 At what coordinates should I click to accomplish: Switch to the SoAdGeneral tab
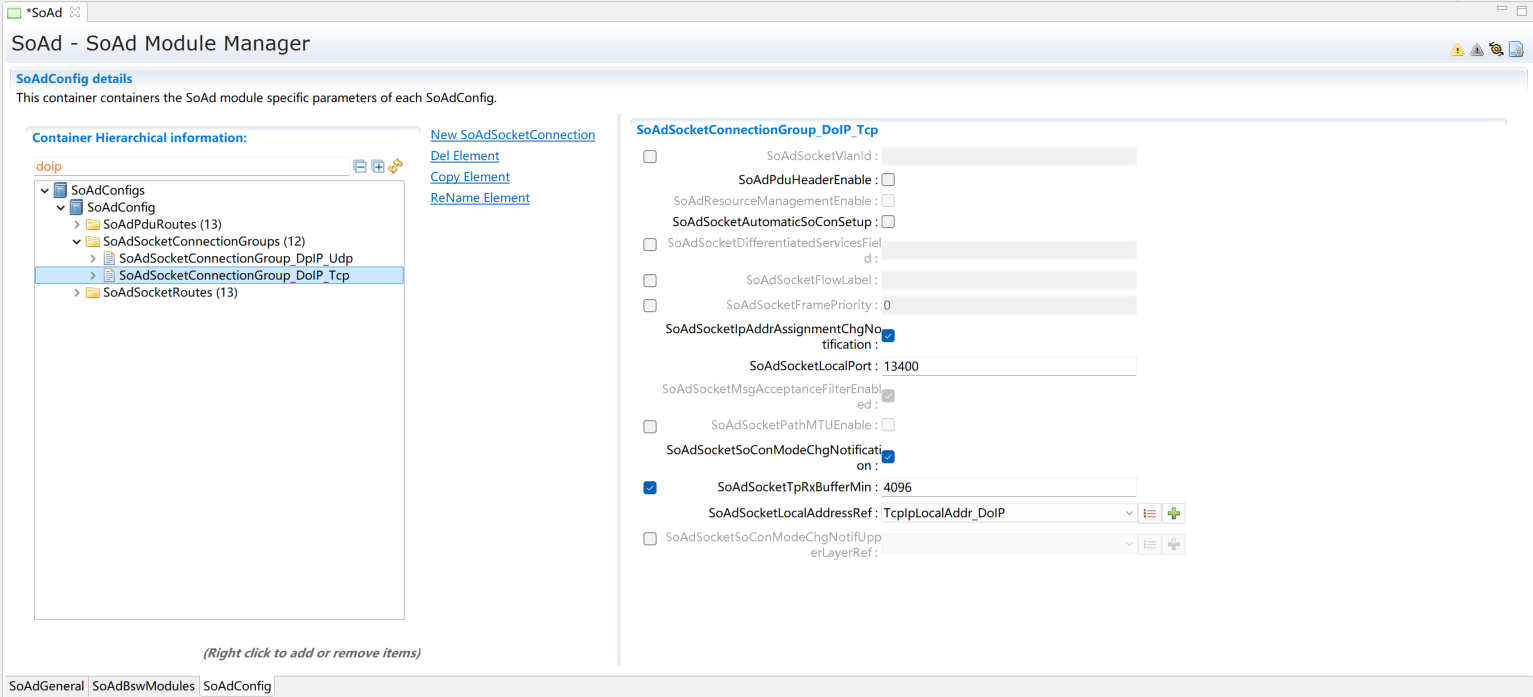(46, 686)
